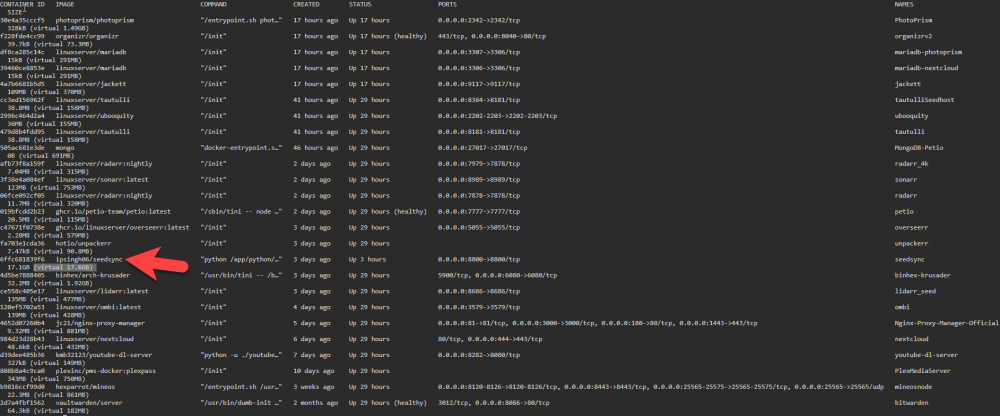
Task: Click the 'binhex/arch-krusader' image name
Action: [x=93, y=276]
